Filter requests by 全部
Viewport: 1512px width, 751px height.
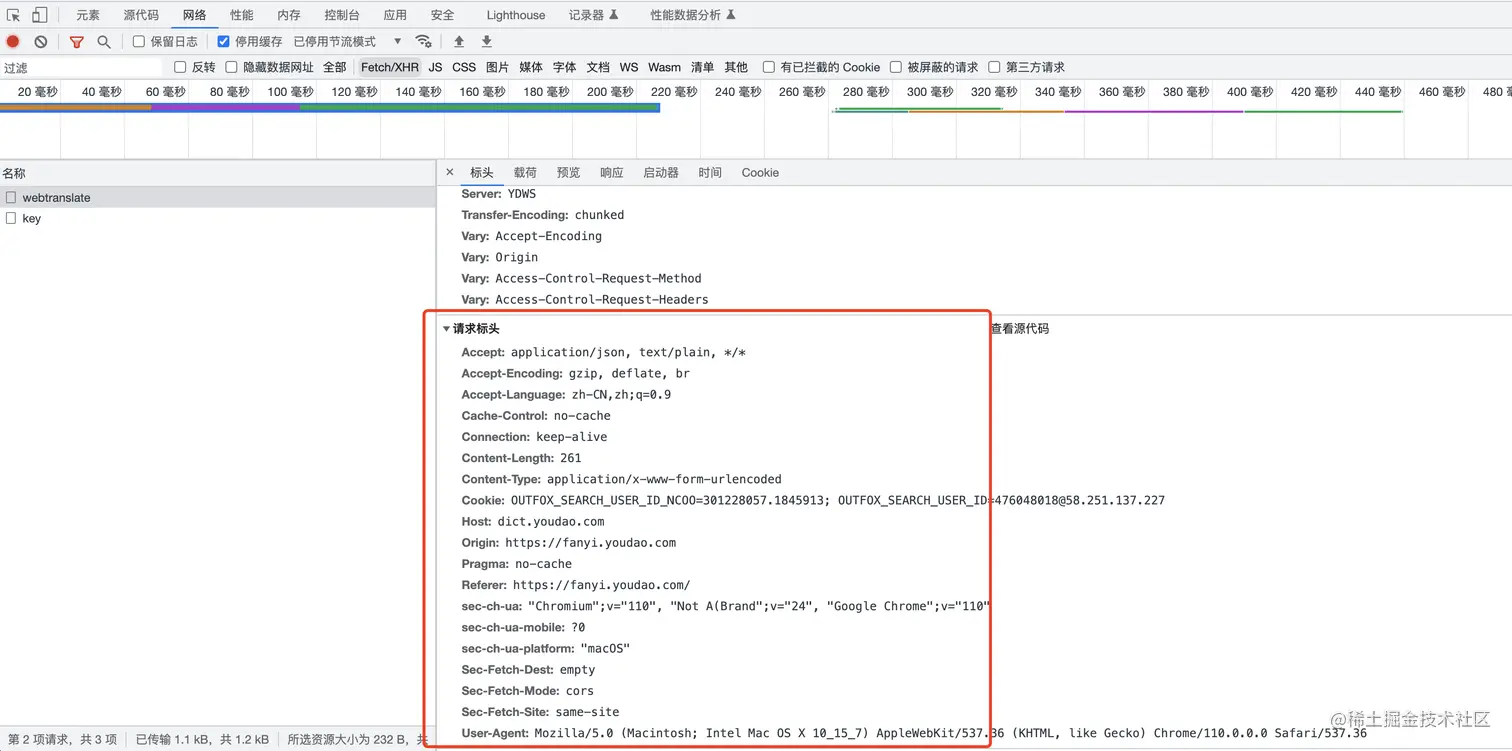[x=335, y=67]
